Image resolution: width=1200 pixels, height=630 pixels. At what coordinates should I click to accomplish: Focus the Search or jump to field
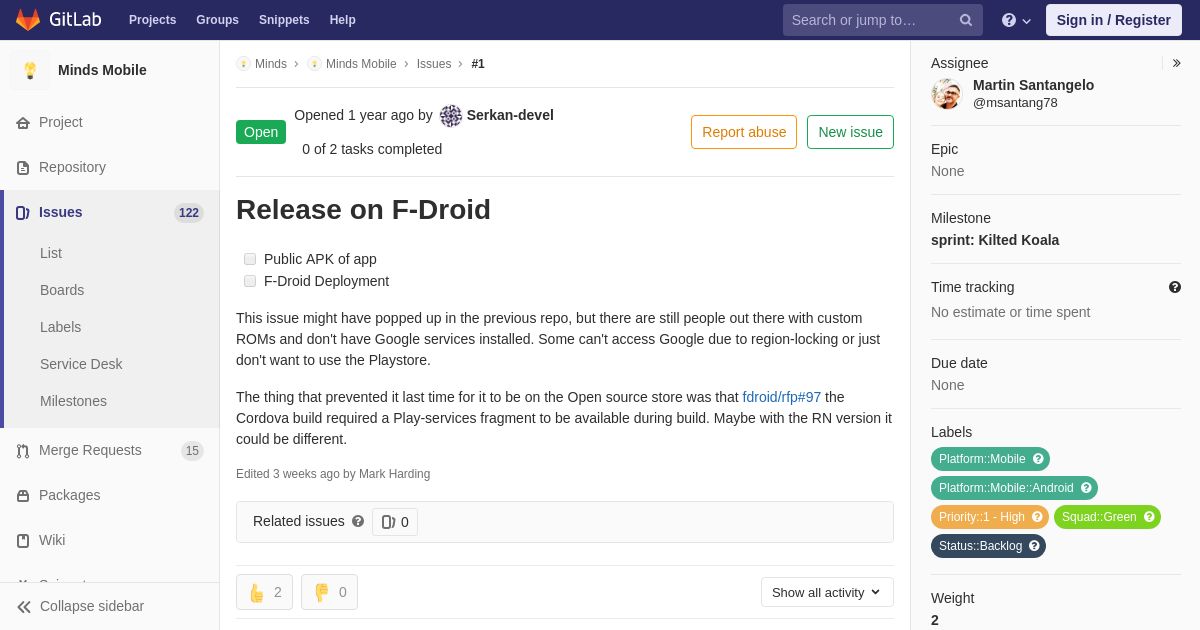[x=870, y=20]
